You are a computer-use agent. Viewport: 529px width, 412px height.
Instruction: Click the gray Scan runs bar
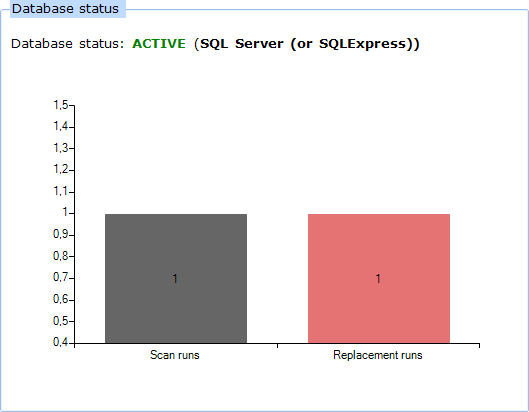[176, 279]
